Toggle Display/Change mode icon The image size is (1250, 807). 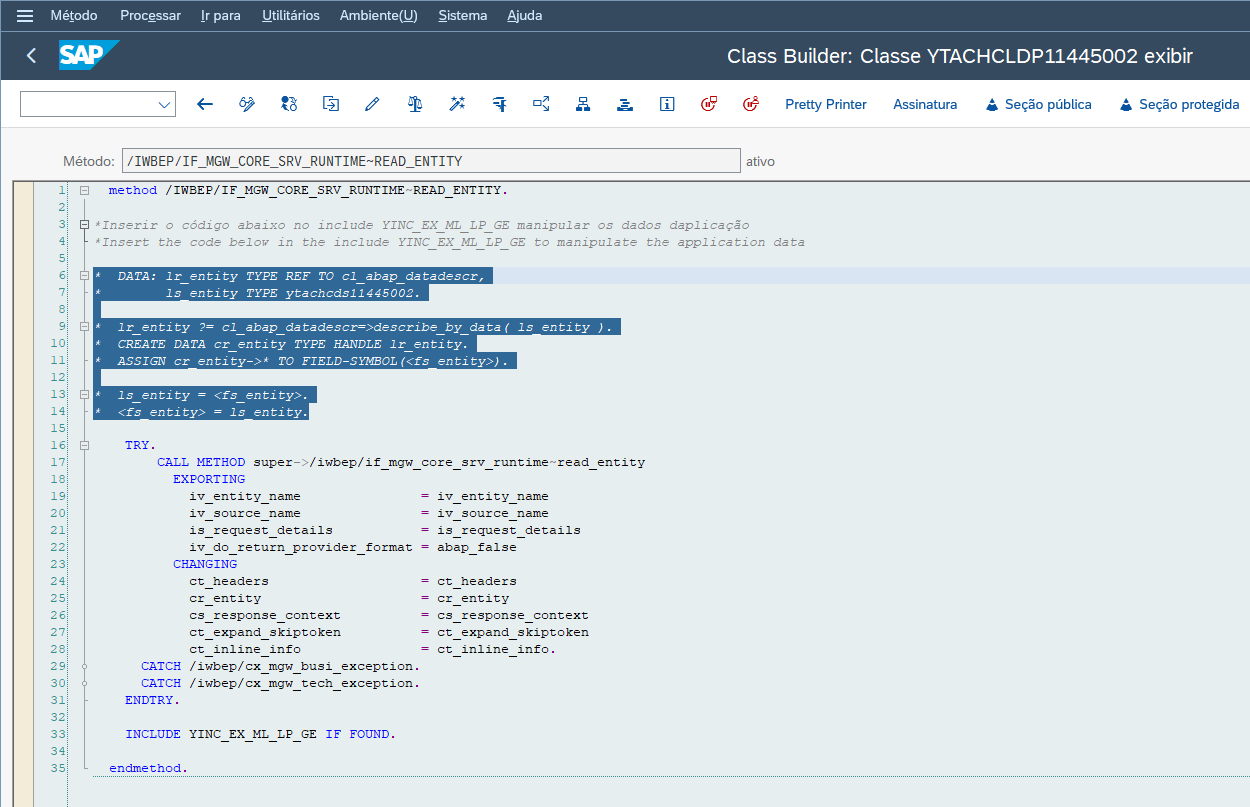pos(247,104)
